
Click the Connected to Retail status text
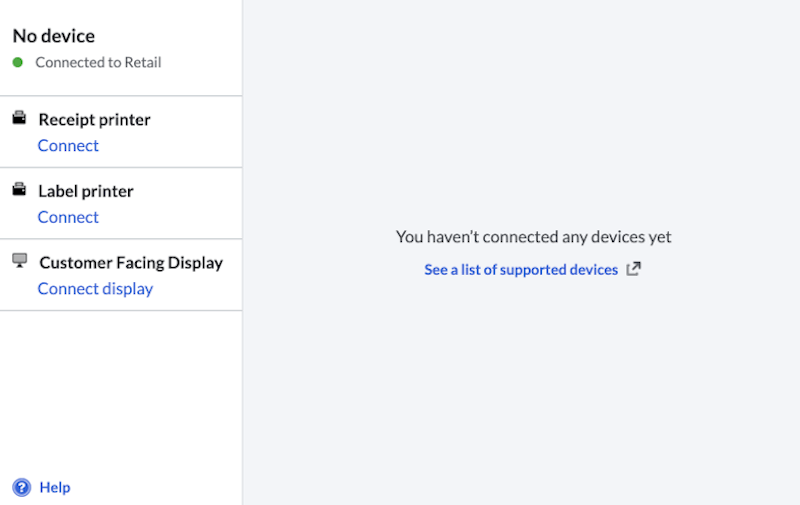coord(98,62)
